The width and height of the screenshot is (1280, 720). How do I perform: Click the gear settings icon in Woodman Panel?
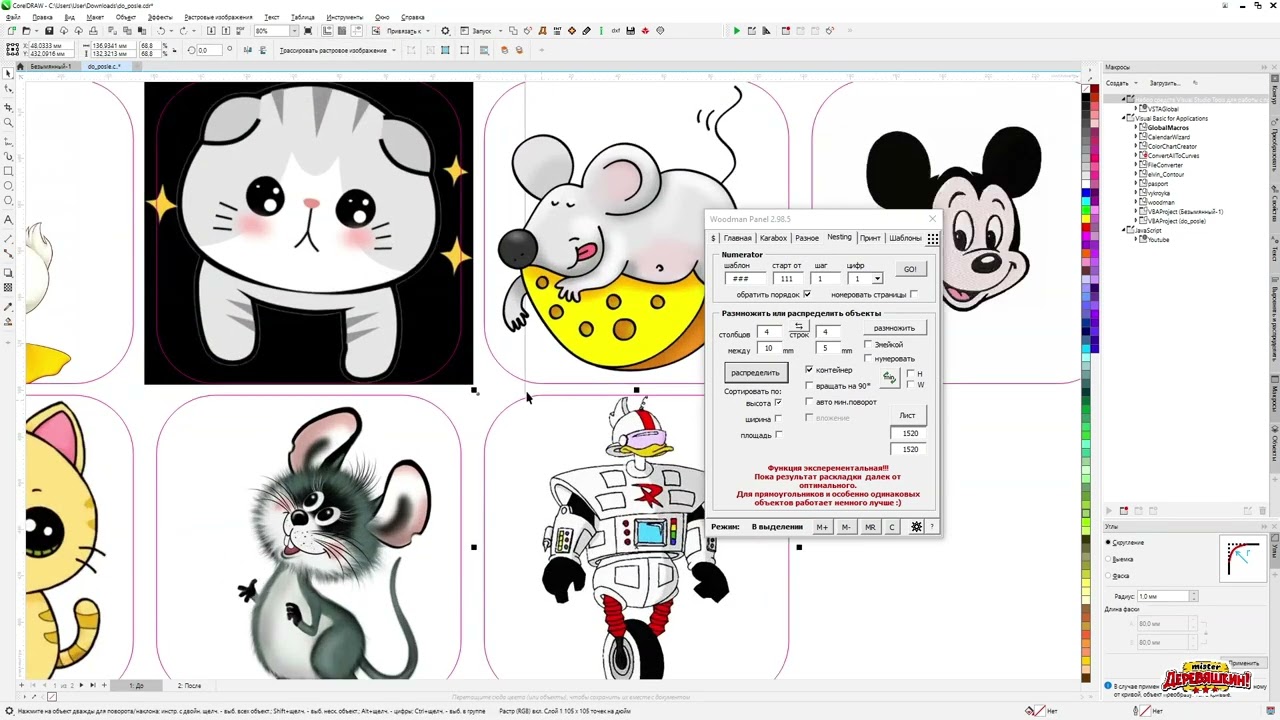tap(916, 527)
